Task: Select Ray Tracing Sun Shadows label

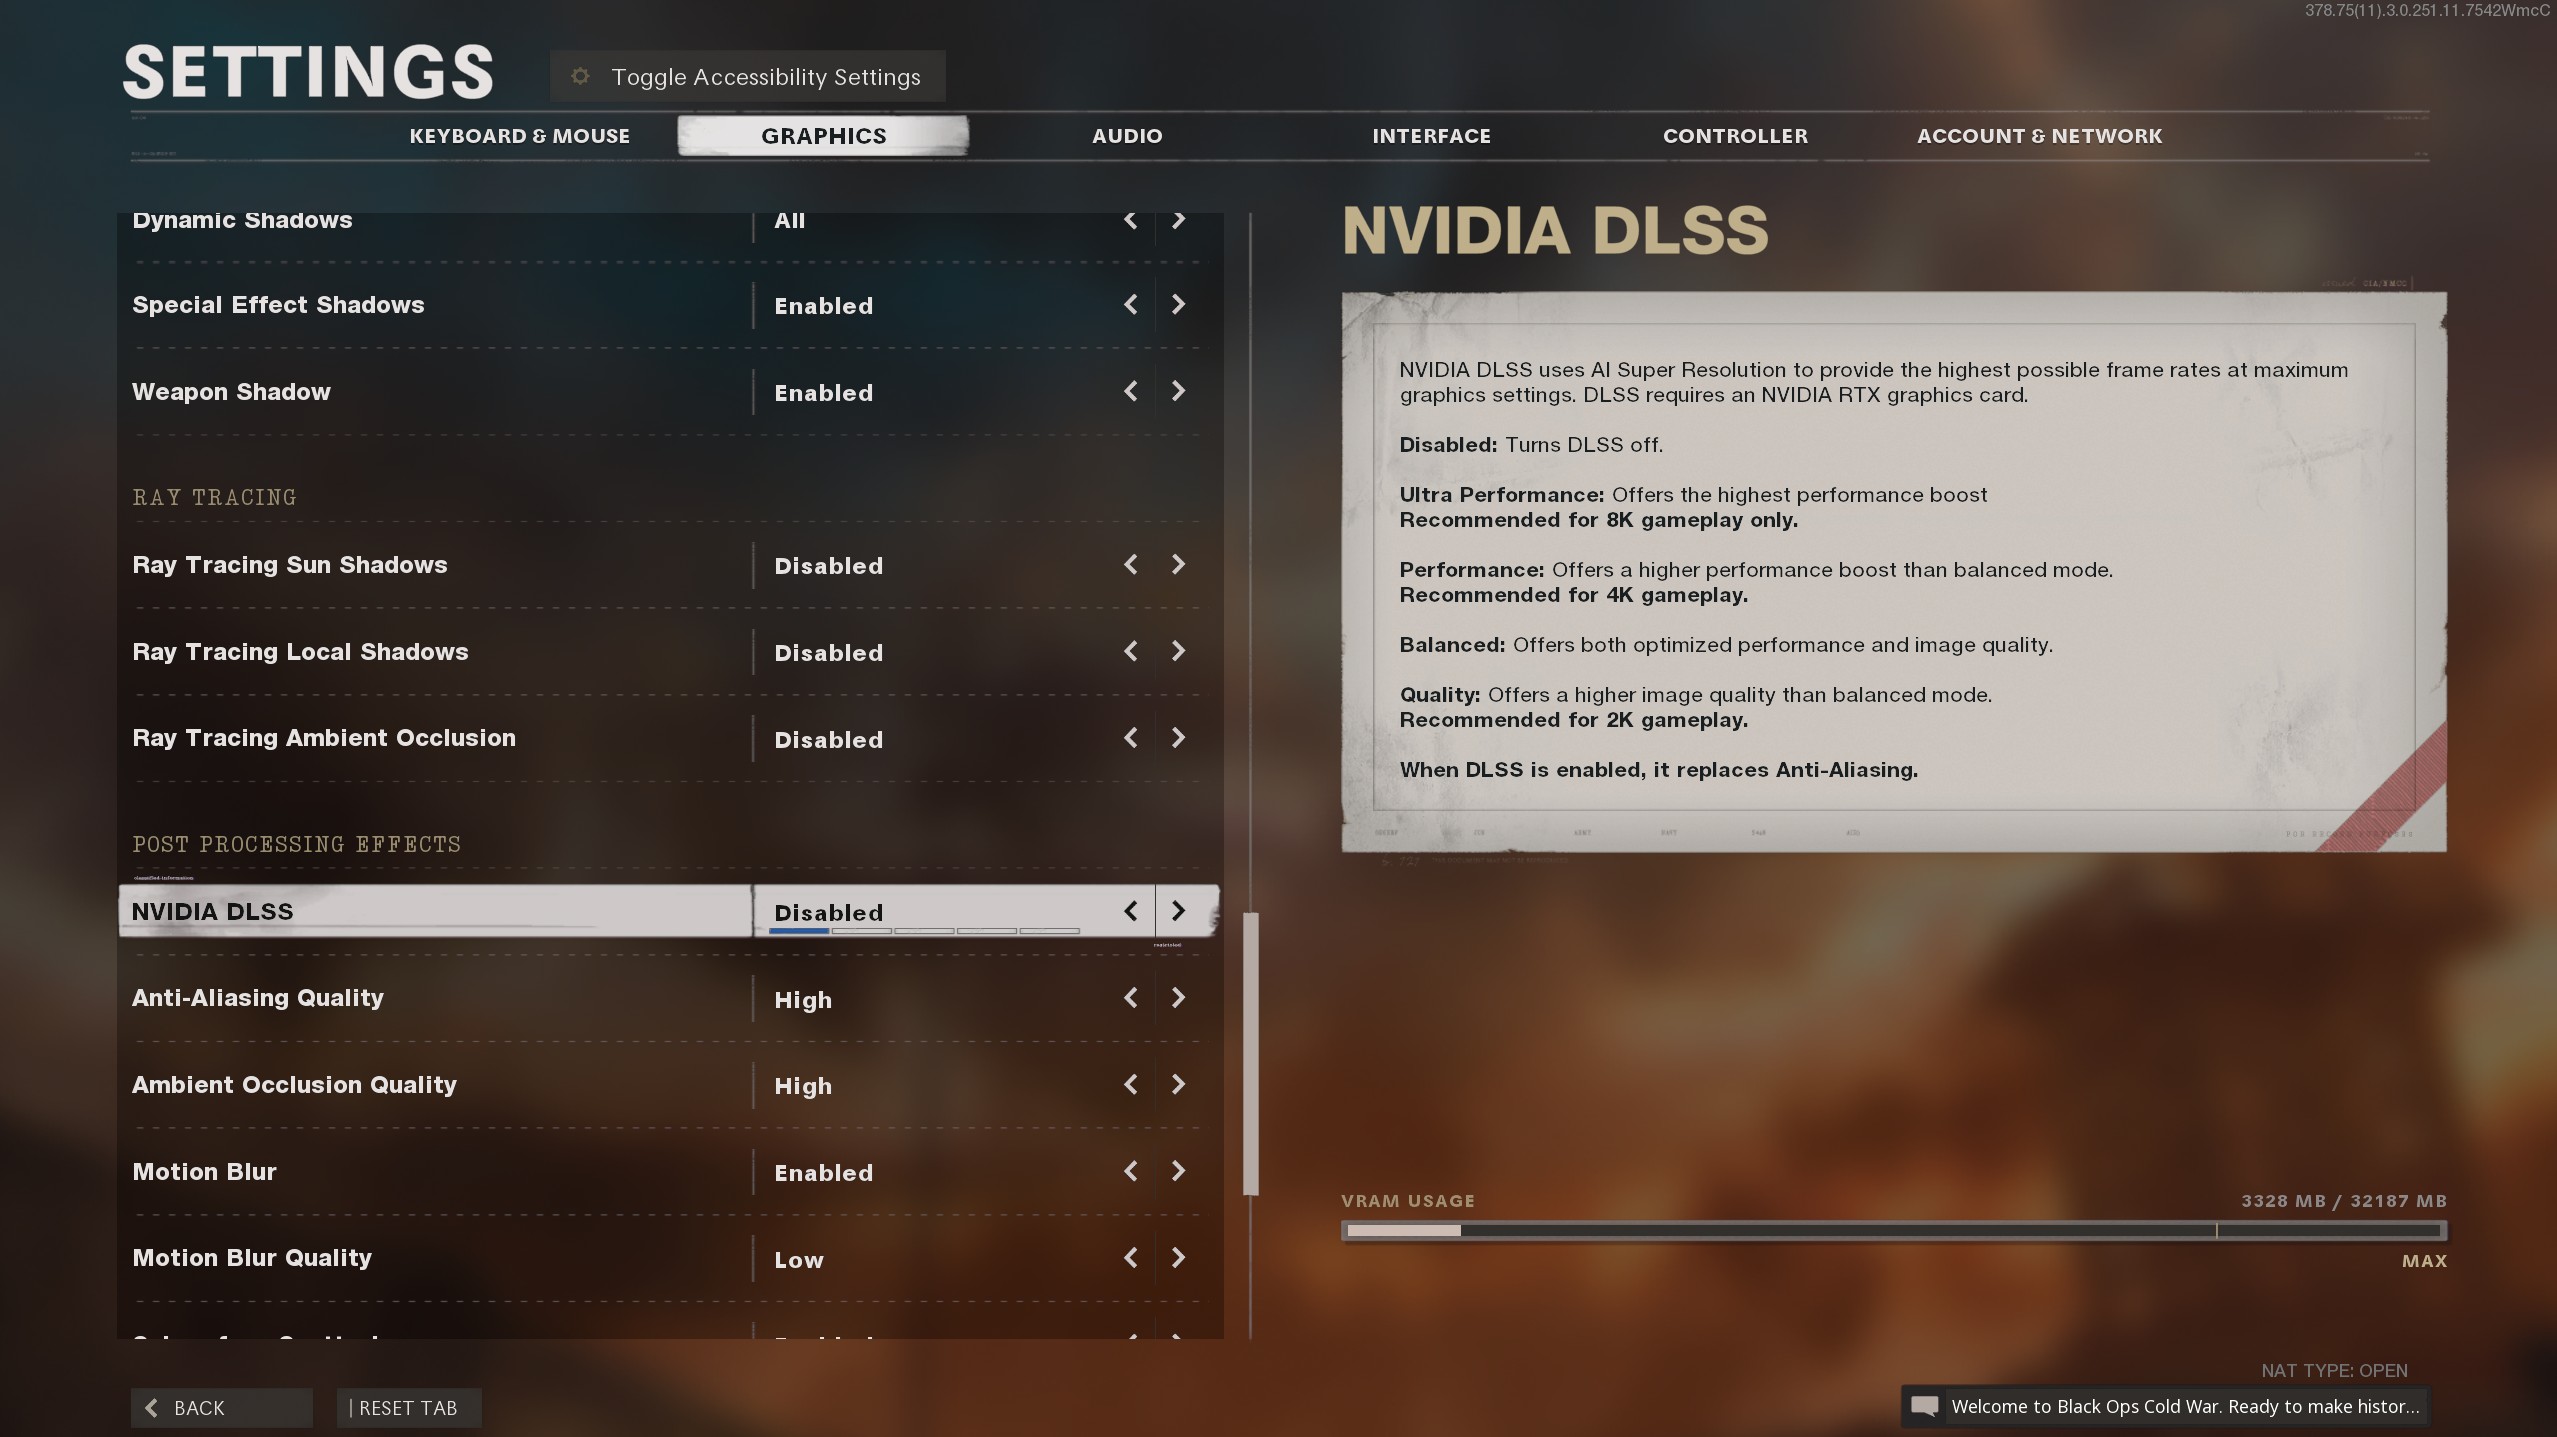Action: [x=290, y=565]
